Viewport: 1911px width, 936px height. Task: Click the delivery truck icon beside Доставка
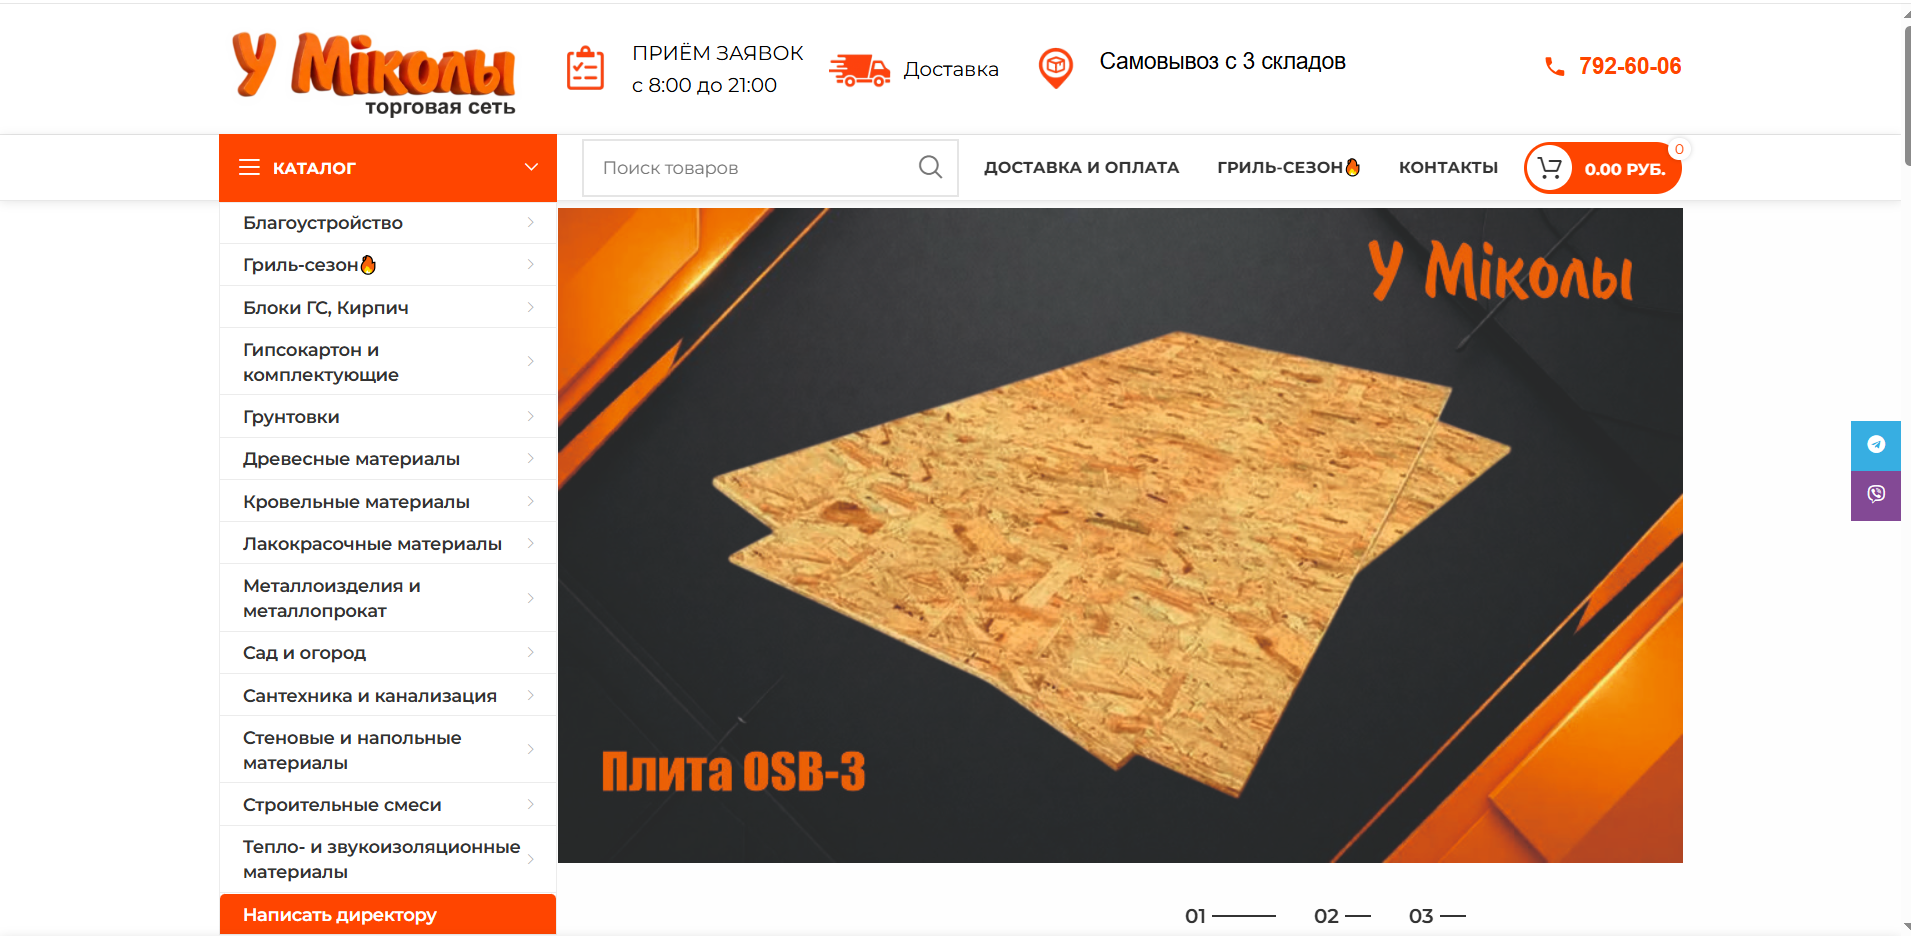[859, 69]
